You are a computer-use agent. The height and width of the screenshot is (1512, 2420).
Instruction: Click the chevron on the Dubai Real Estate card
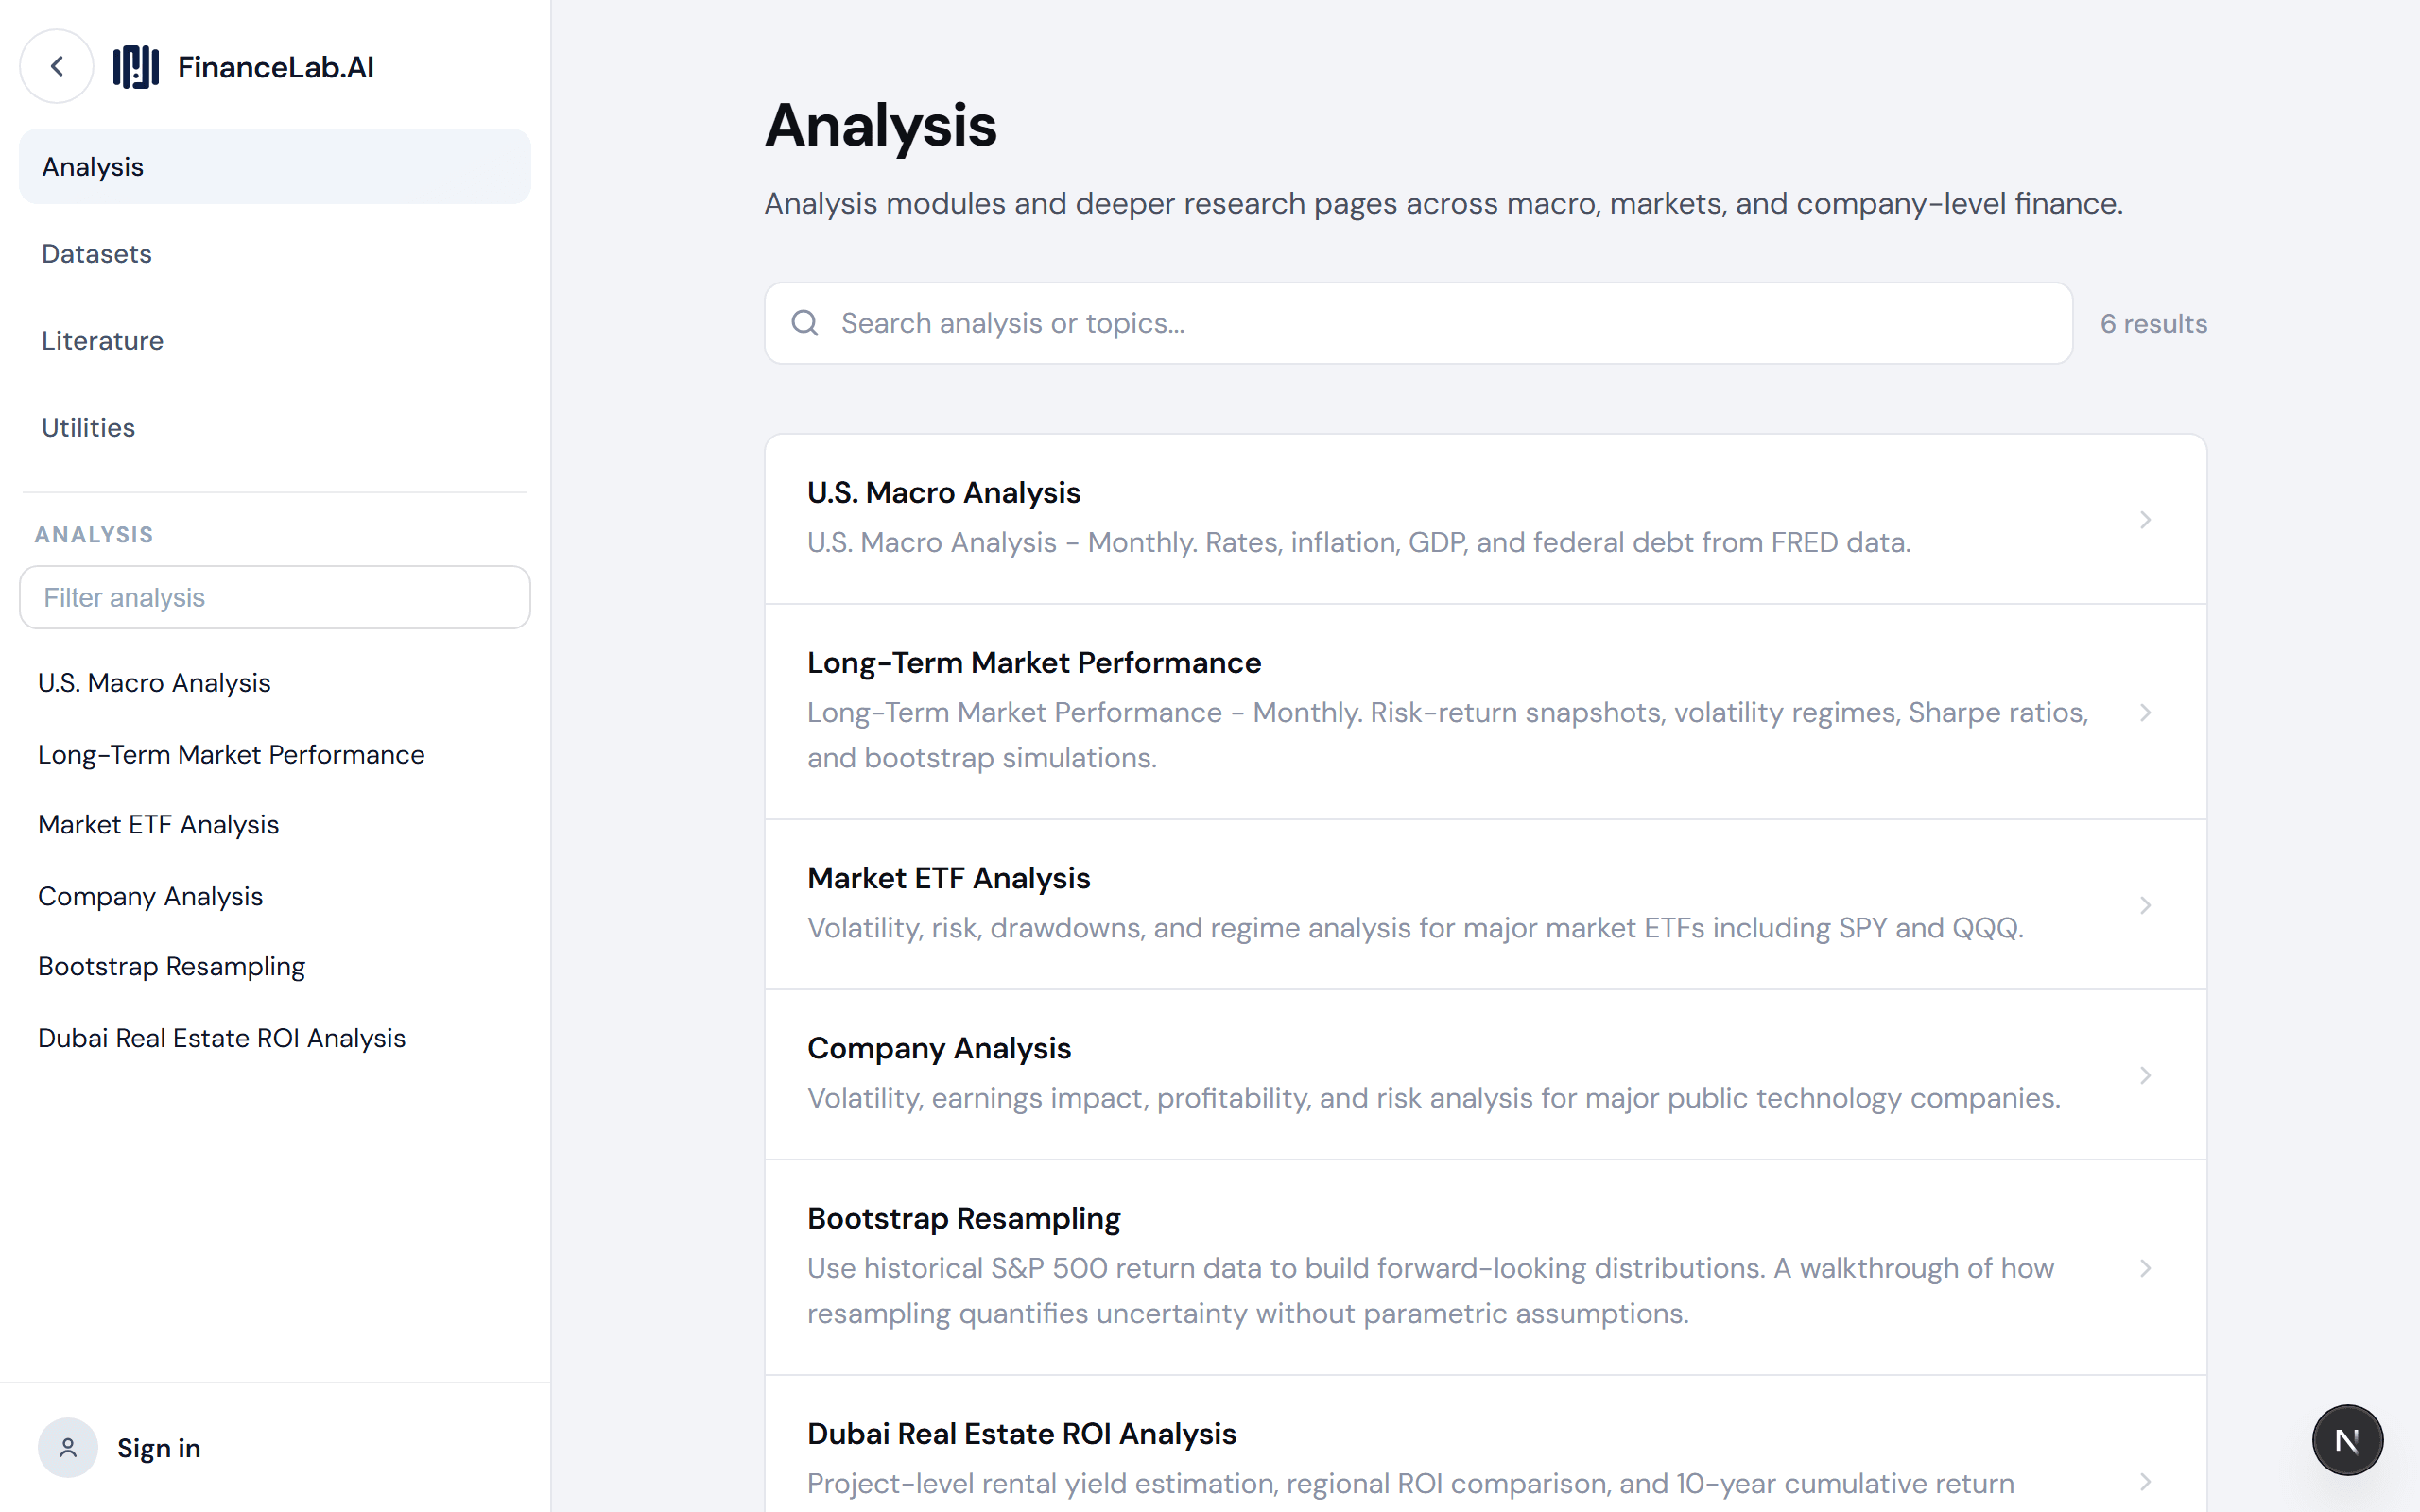2145,1481
